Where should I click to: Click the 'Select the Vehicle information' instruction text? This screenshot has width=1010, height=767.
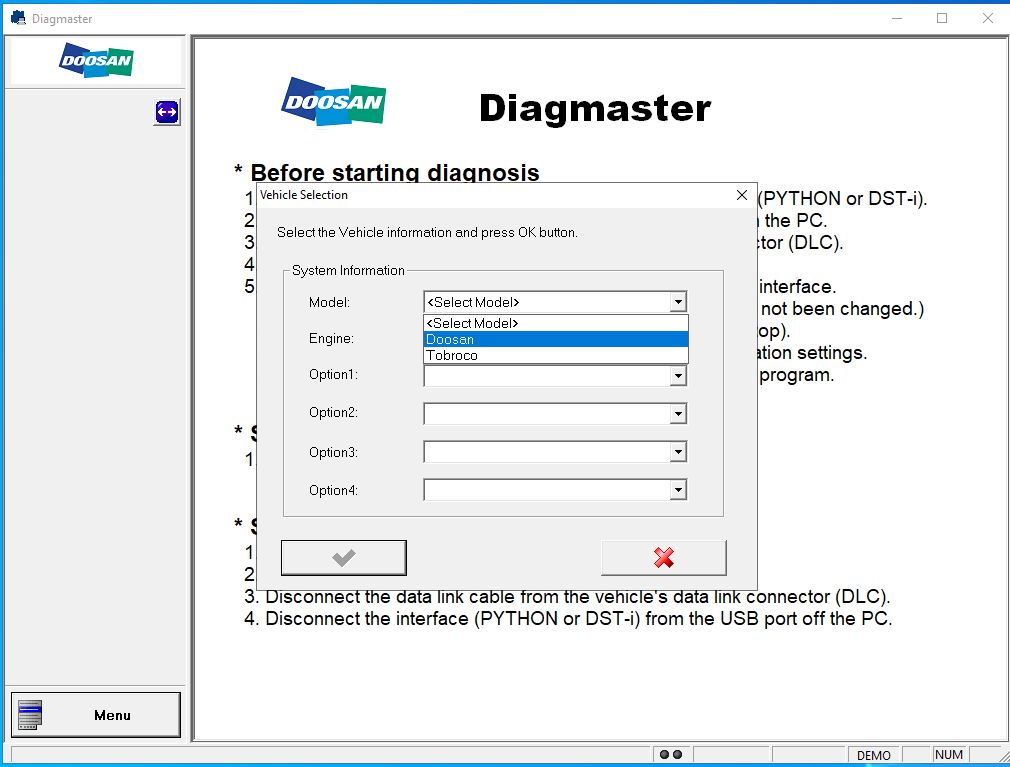[427, 232]
